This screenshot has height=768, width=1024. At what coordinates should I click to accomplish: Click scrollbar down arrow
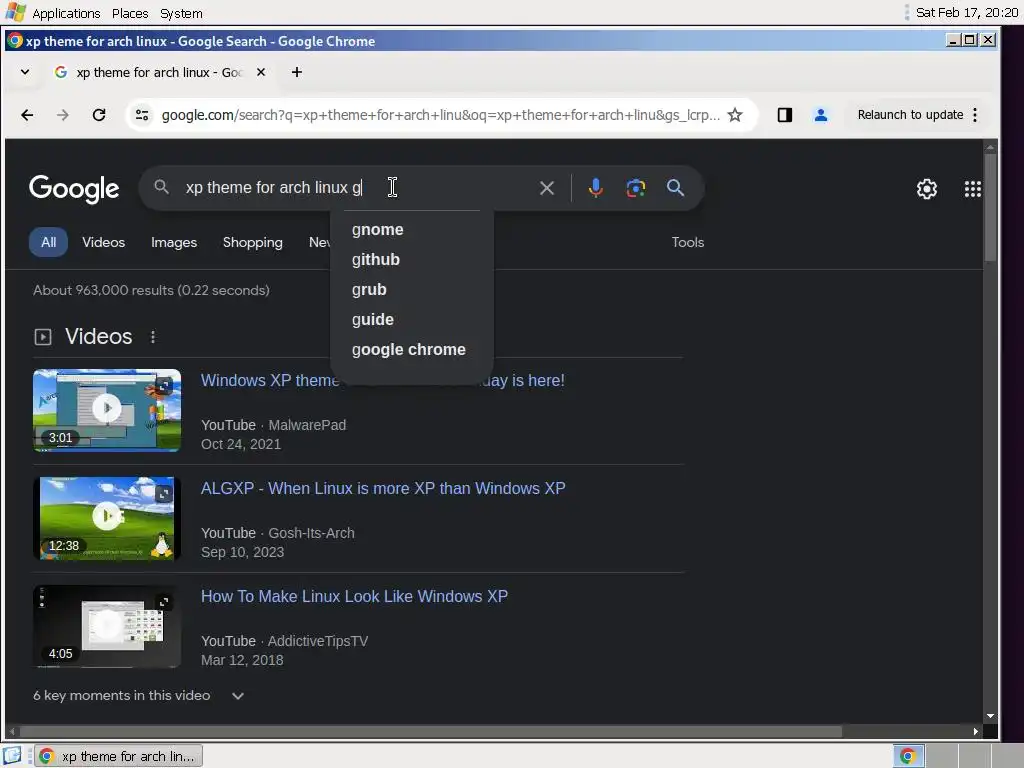pos(990,716)
